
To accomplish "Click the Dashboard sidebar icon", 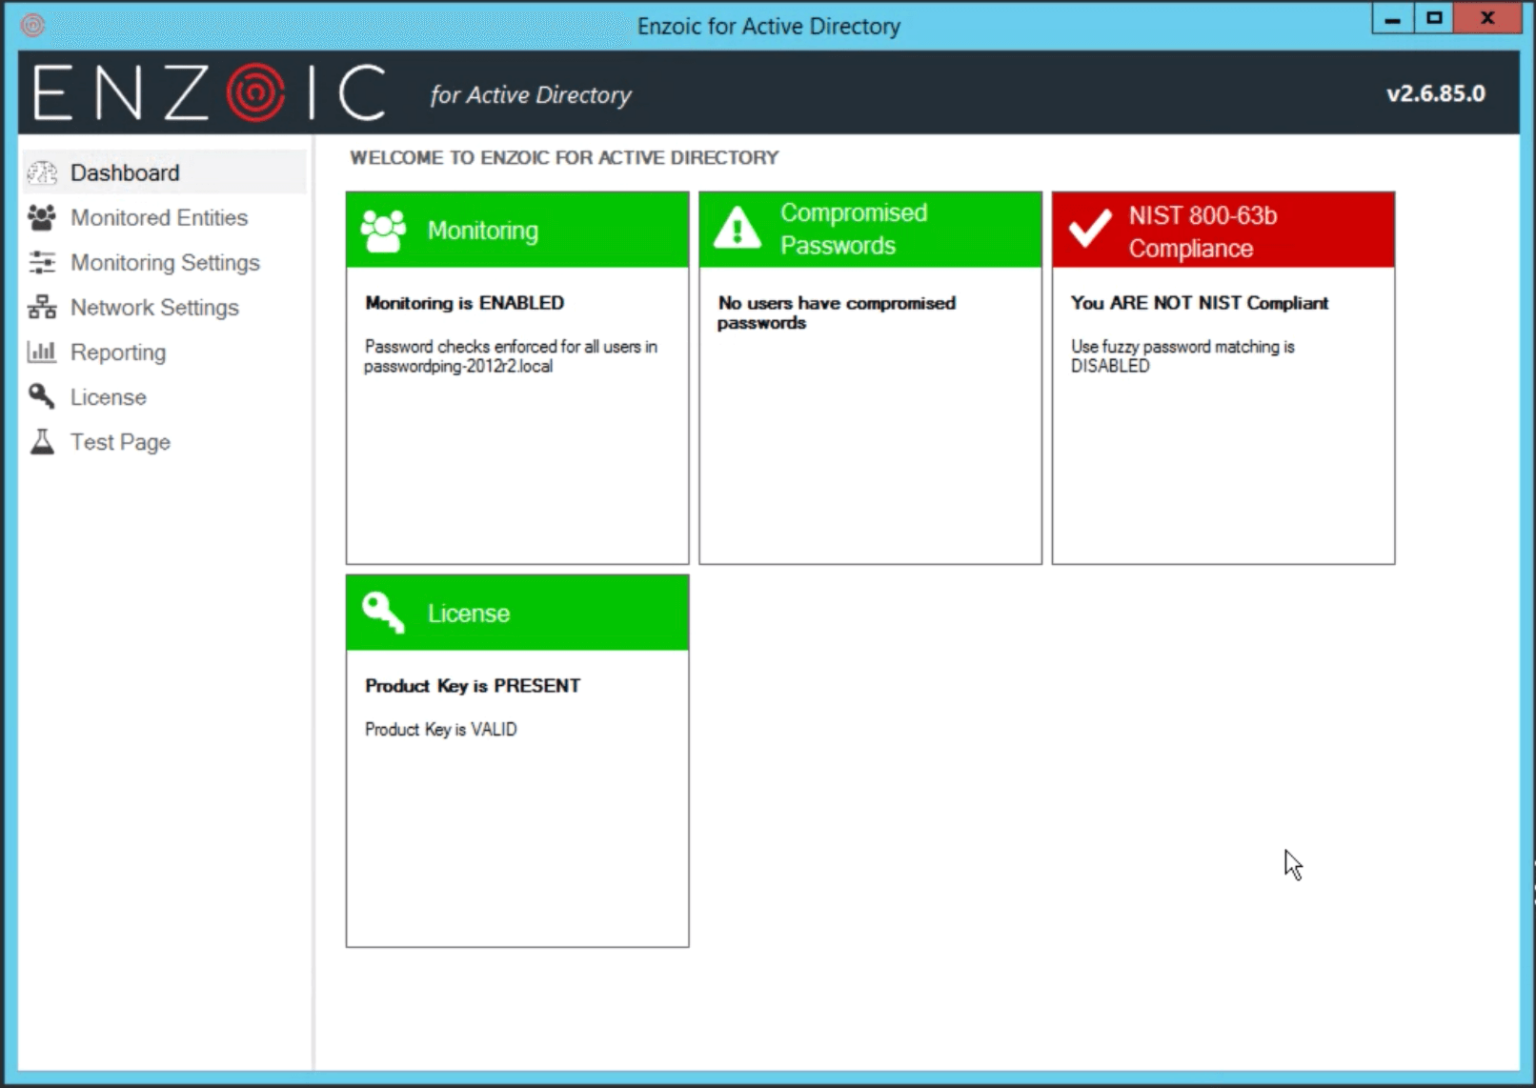I will tap(41, 172).
